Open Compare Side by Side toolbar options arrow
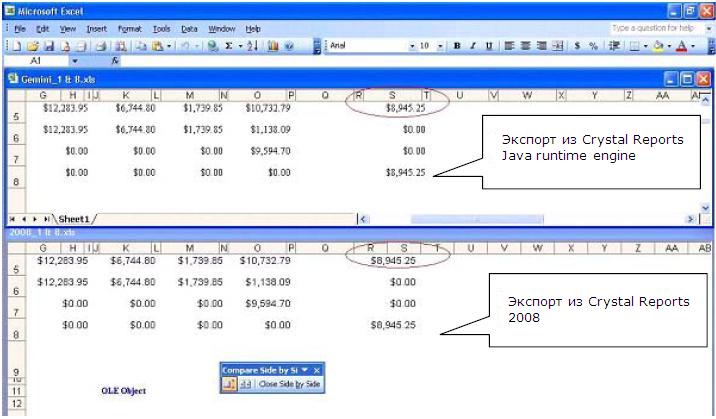716x419 pixels. tap(305, 370)
